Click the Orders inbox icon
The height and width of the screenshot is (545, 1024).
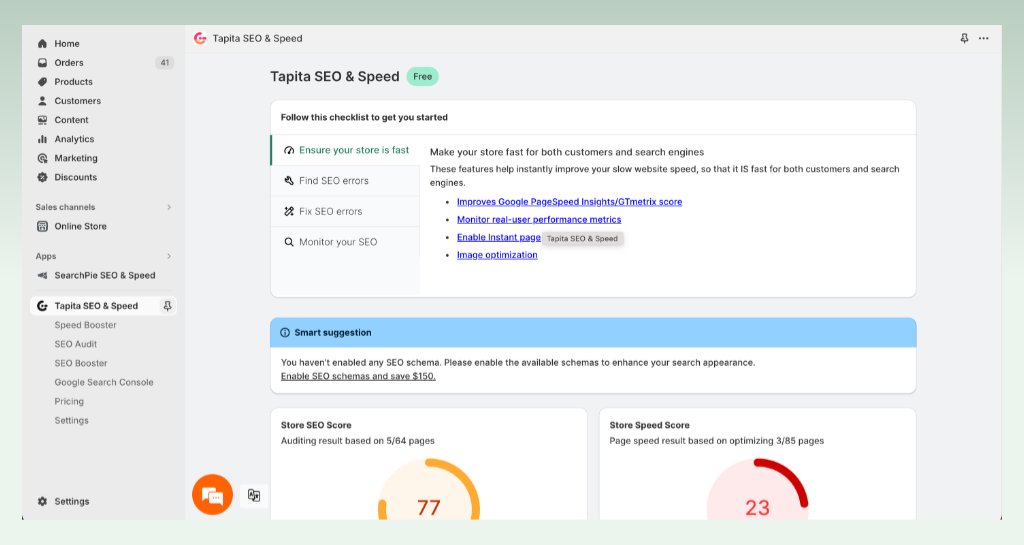tap(42, 63)
